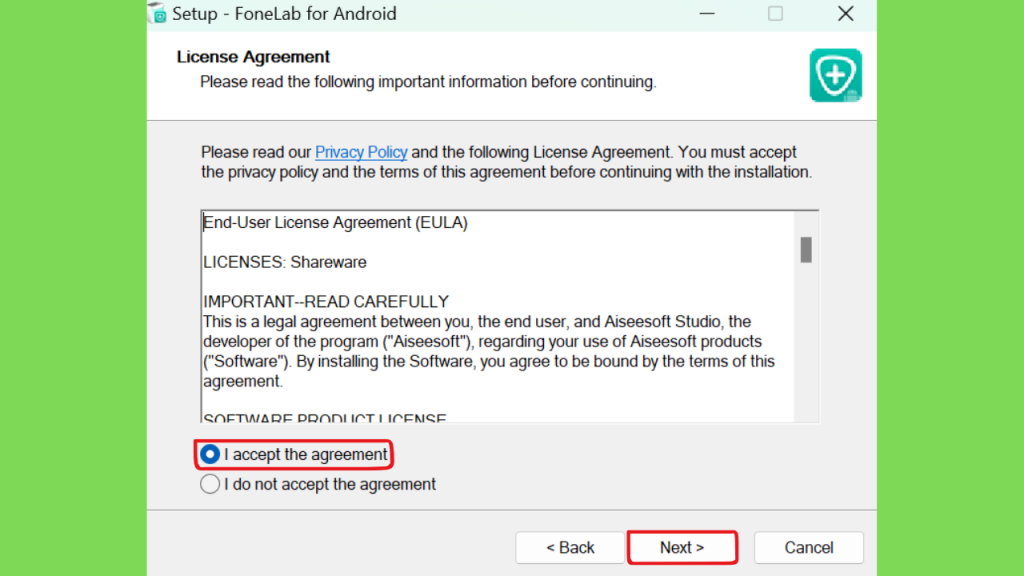Click the "IMPORTANT--READ CAREFULLY" heading text
Viewport: 1024px width, 576px height.
click(326, 302)
